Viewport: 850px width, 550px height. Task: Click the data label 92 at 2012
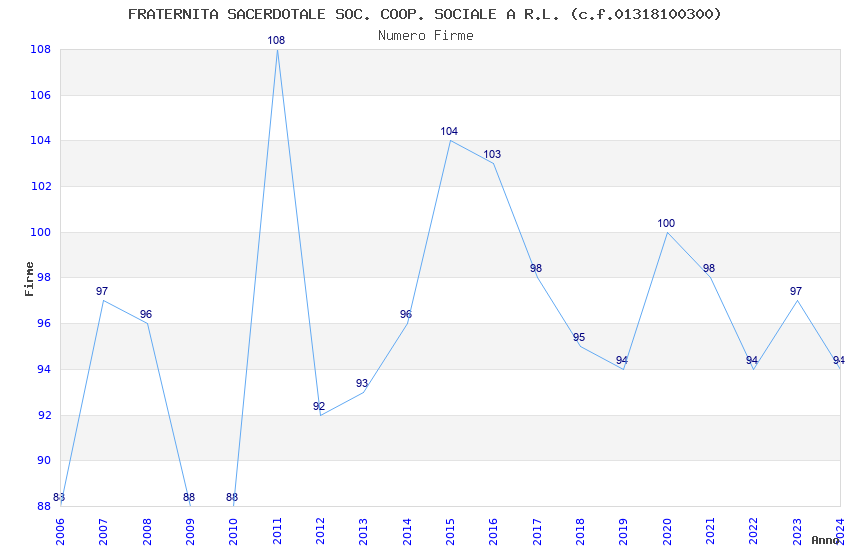point(319,406)
